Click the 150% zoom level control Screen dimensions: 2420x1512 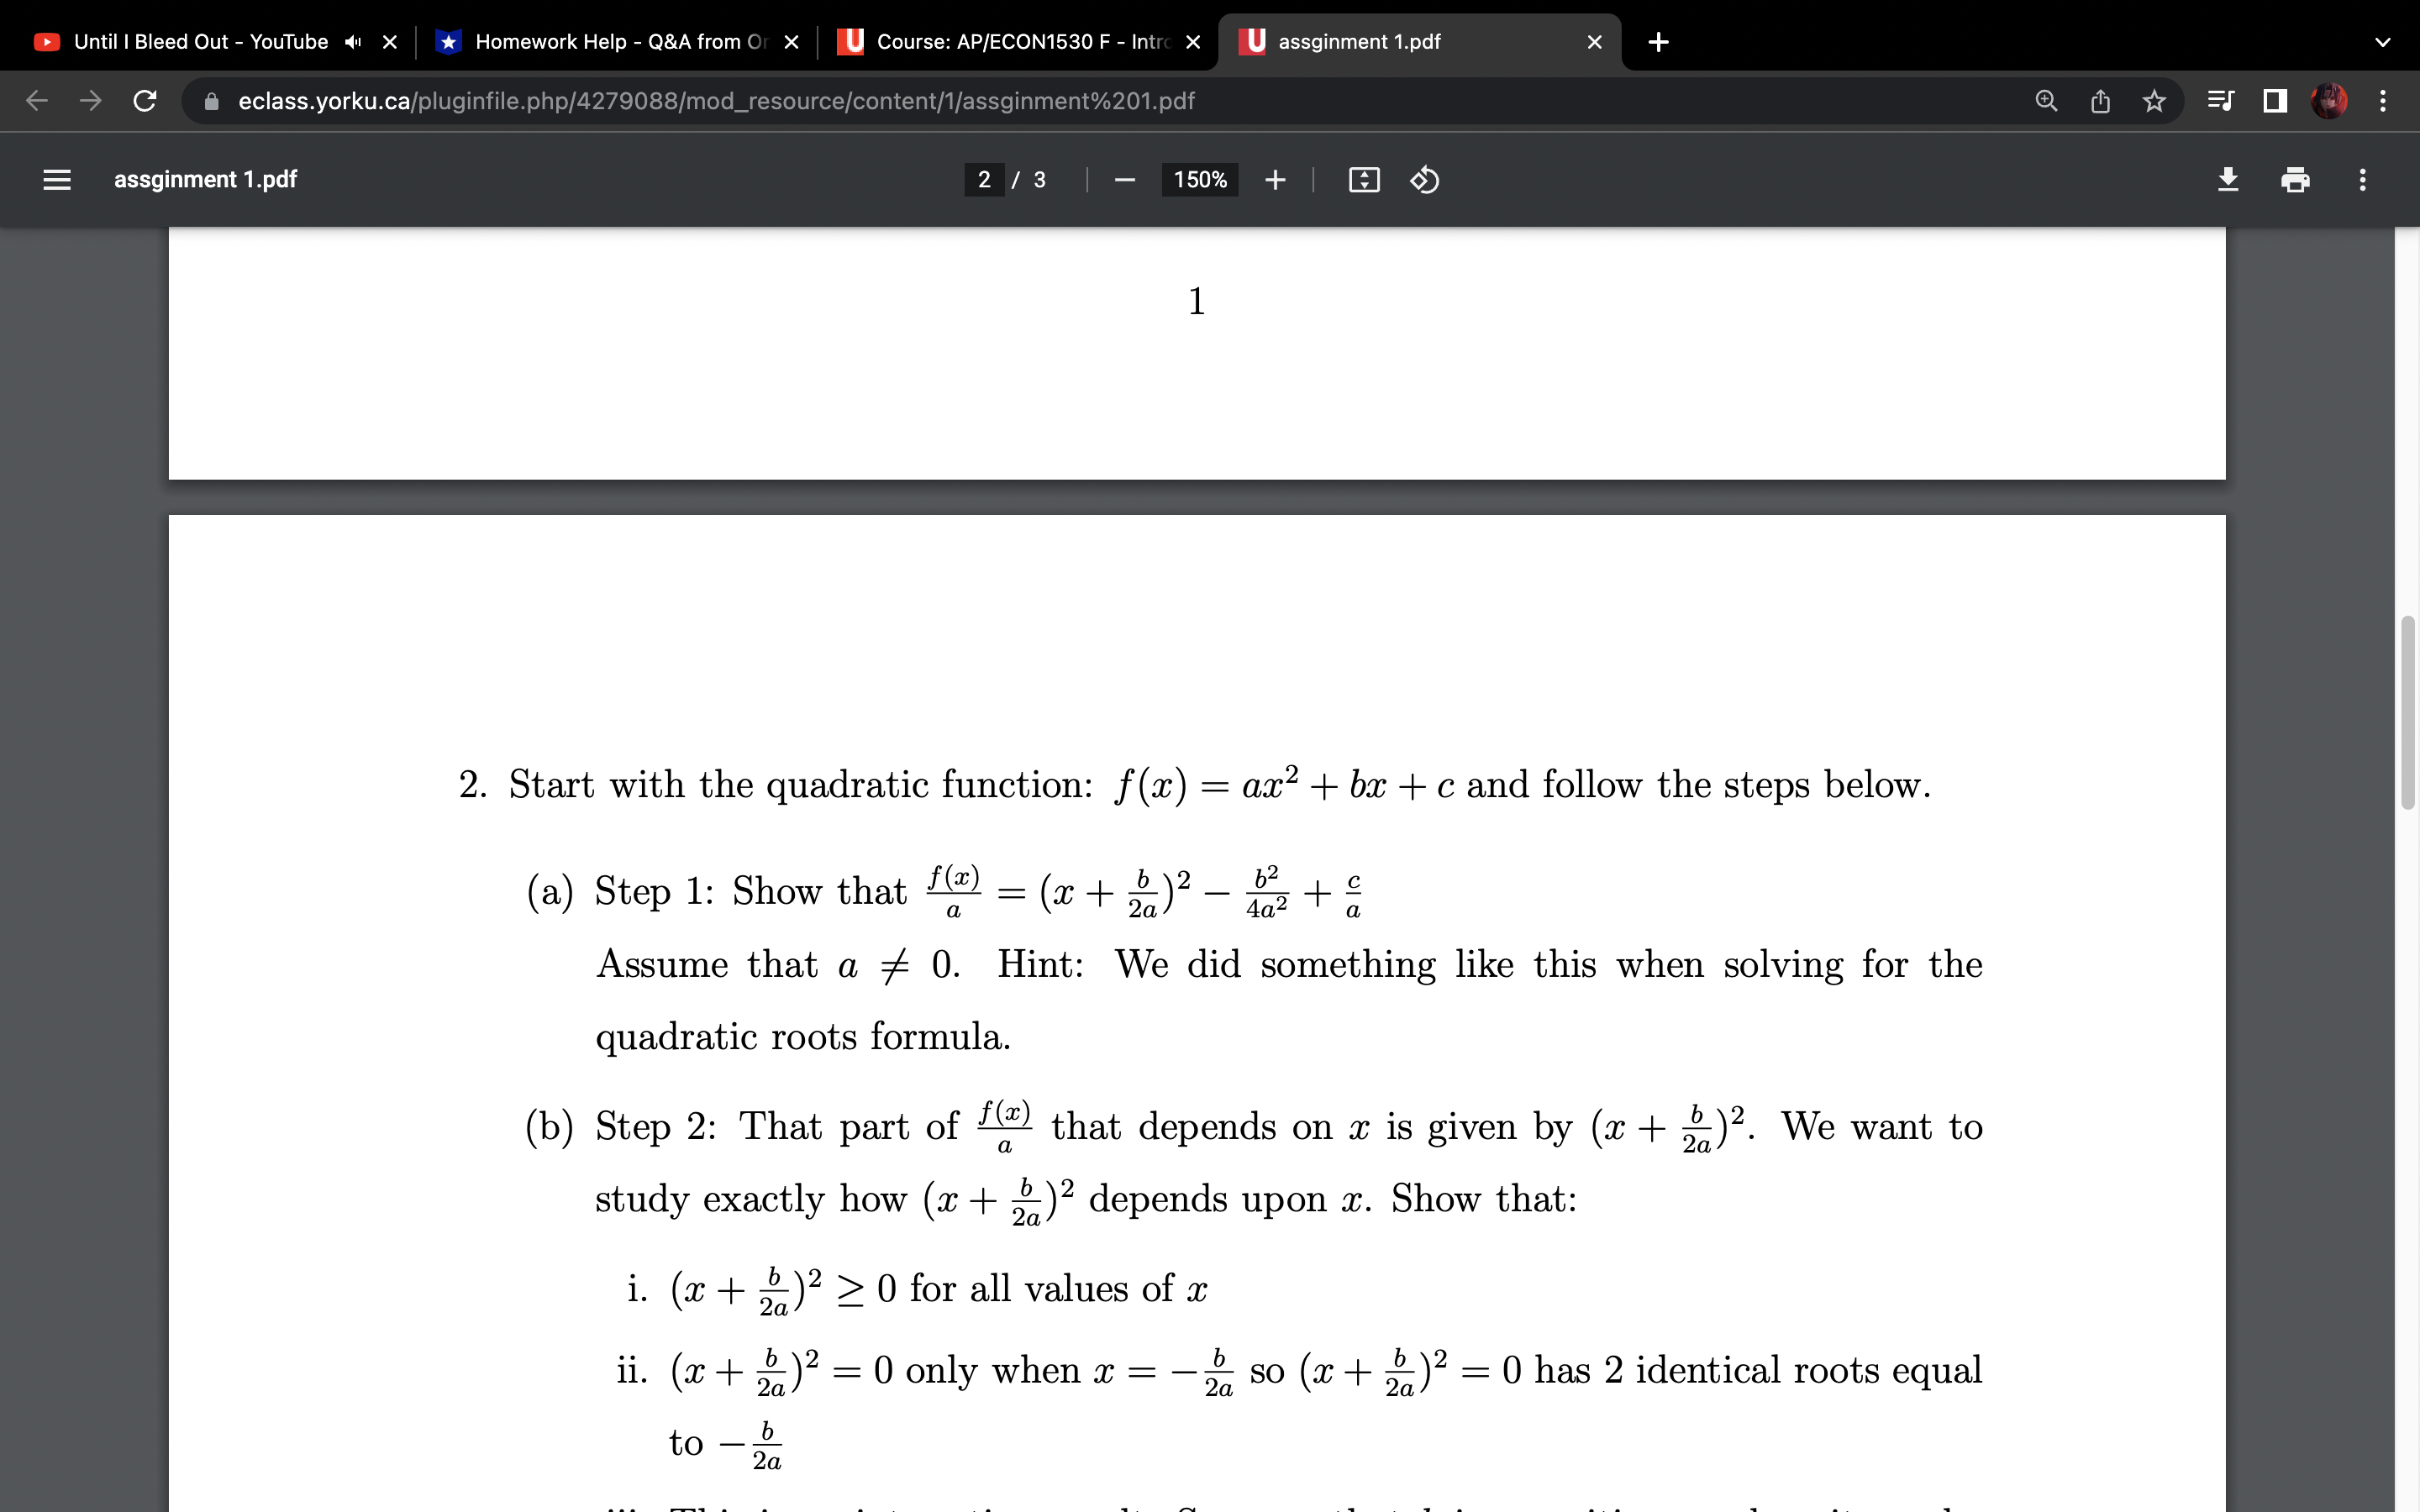(1200, 180)
